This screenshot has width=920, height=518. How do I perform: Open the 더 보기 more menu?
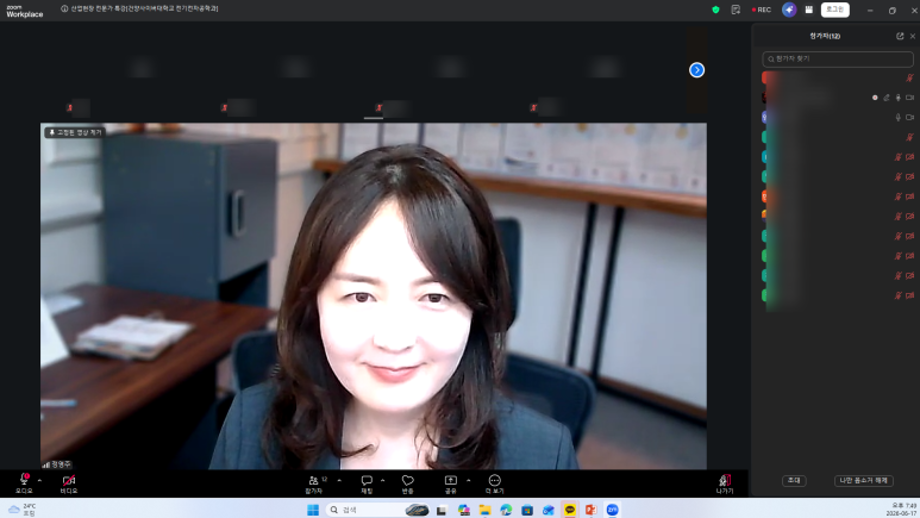coord(495,483)
